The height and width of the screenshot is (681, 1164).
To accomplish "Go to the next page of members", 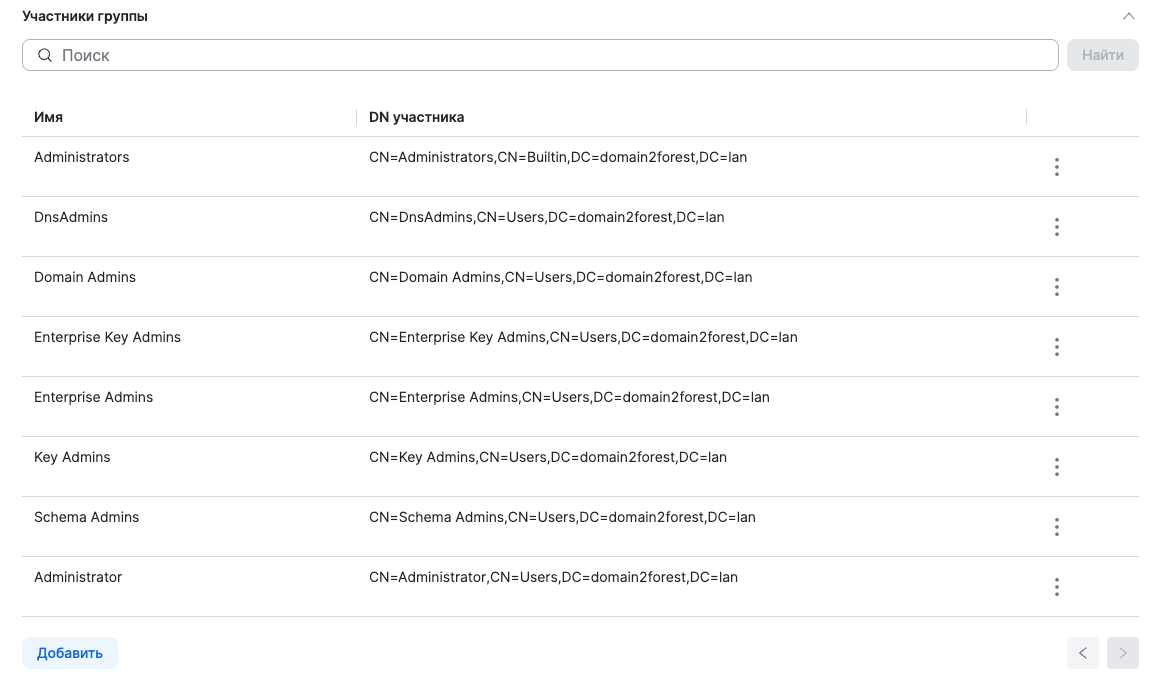I will click(x=1122, y=654).
